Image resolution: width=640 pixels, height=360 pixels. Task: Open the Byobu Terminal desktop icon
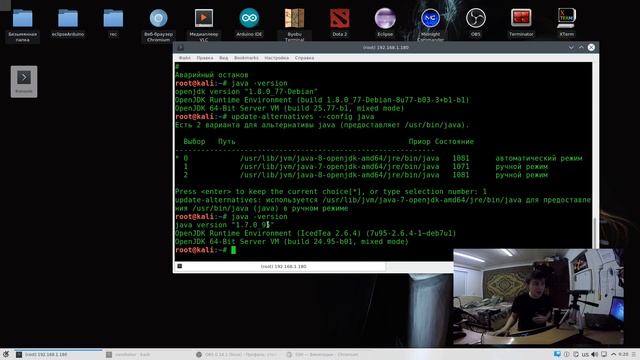click(x=294, y=24)
